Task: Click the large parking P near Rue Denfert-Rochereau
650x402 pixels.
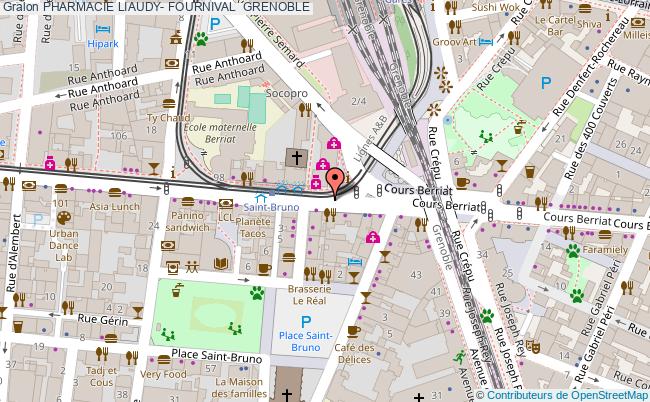Action: [546, 83]
